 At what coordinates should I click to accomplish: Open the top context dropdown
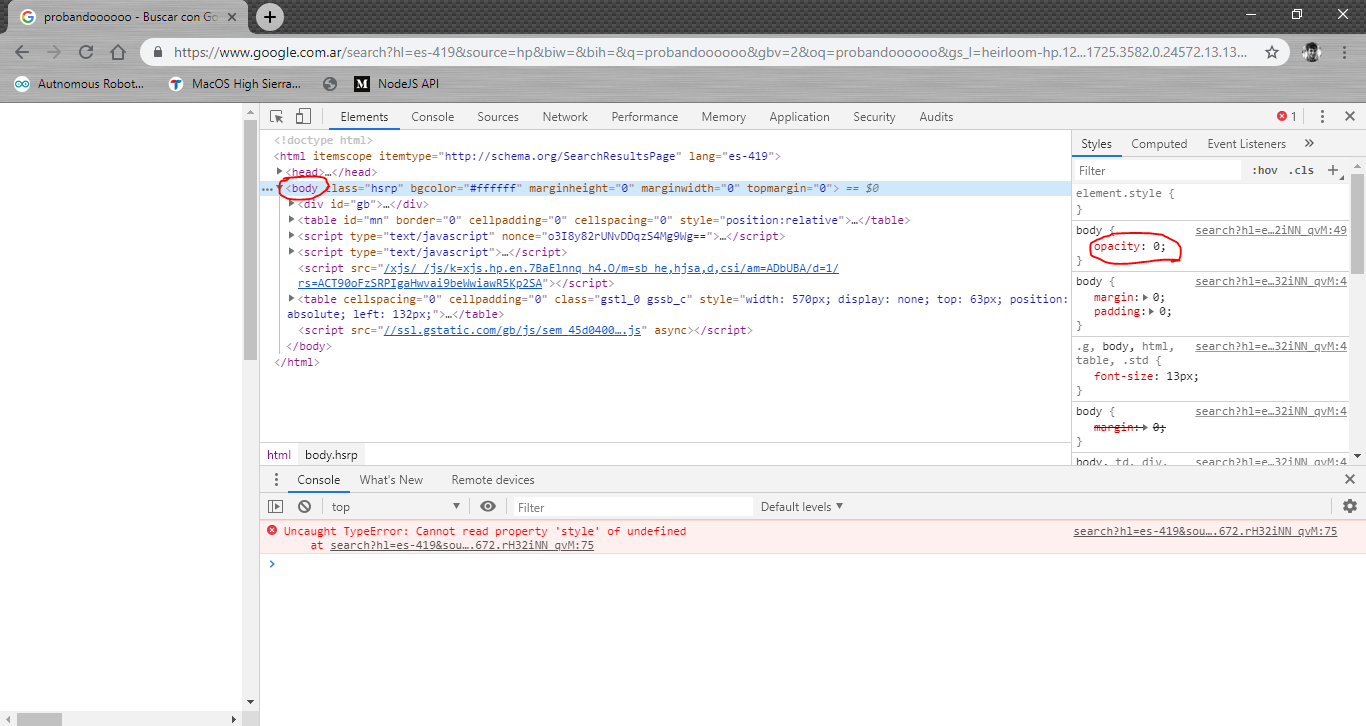396,507
